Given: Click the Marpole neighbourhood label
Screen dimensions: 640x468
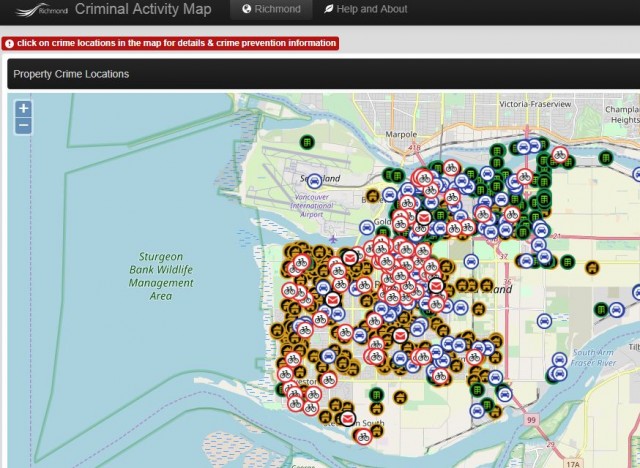Looking at the screenshot, I should pyautogui.click(x=401, y=134).
